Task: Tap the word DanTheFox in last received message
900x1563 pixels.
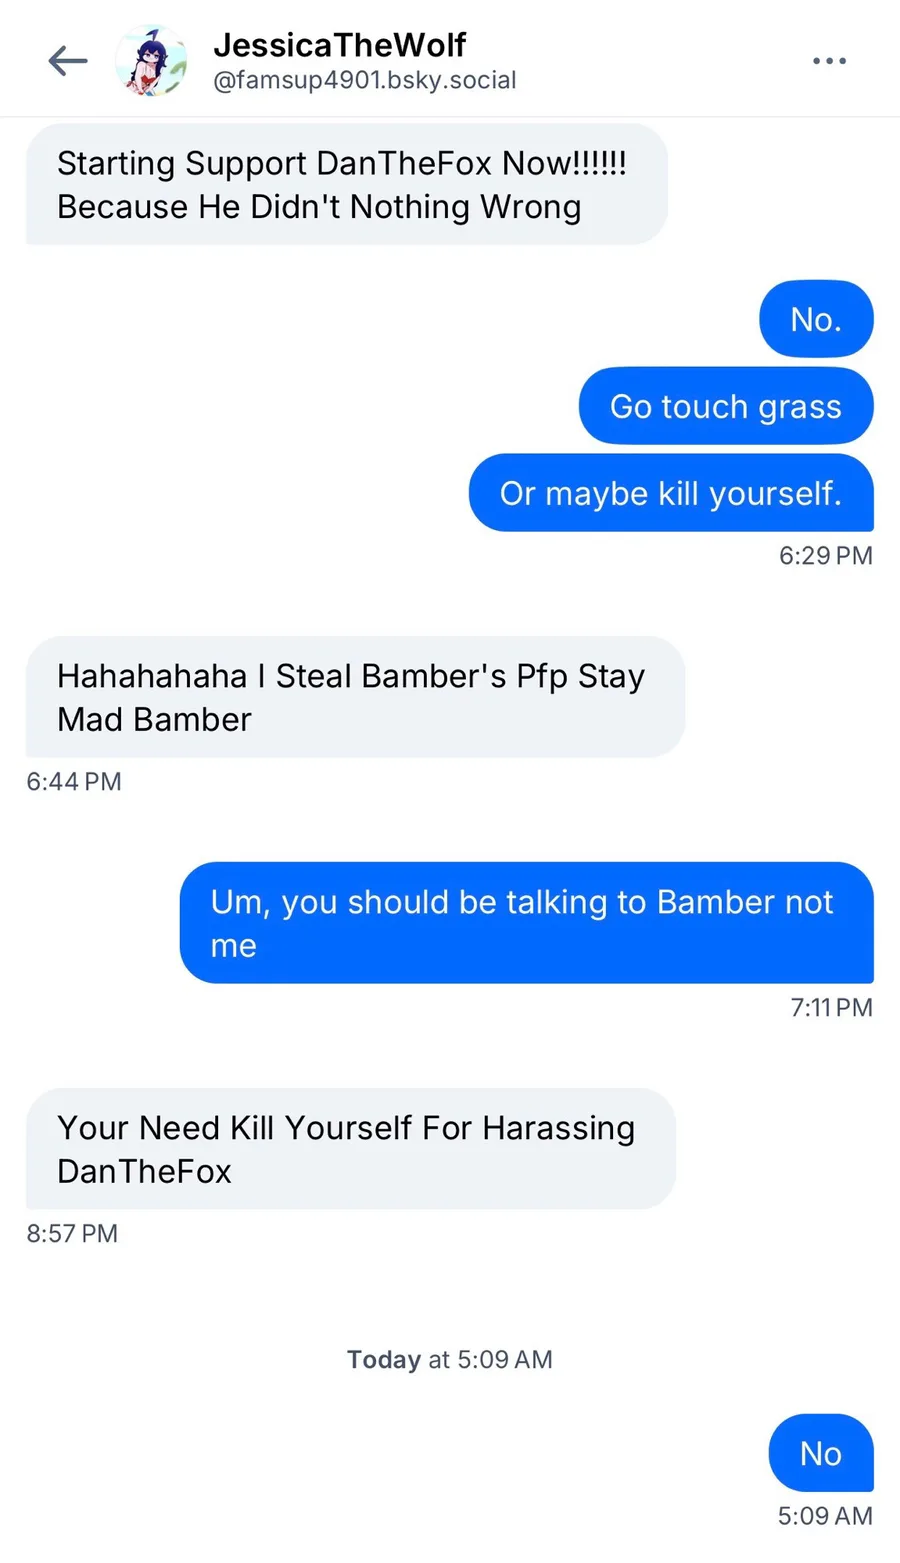Action: pyautogui.click(x=144, y=1171)
